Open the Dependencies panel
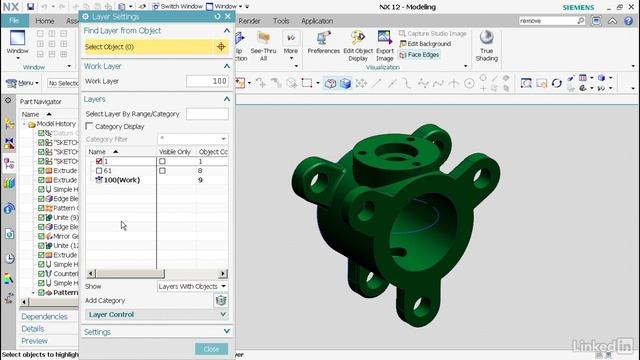This screenshot has width=640, height=360. [x=44, y=316]
